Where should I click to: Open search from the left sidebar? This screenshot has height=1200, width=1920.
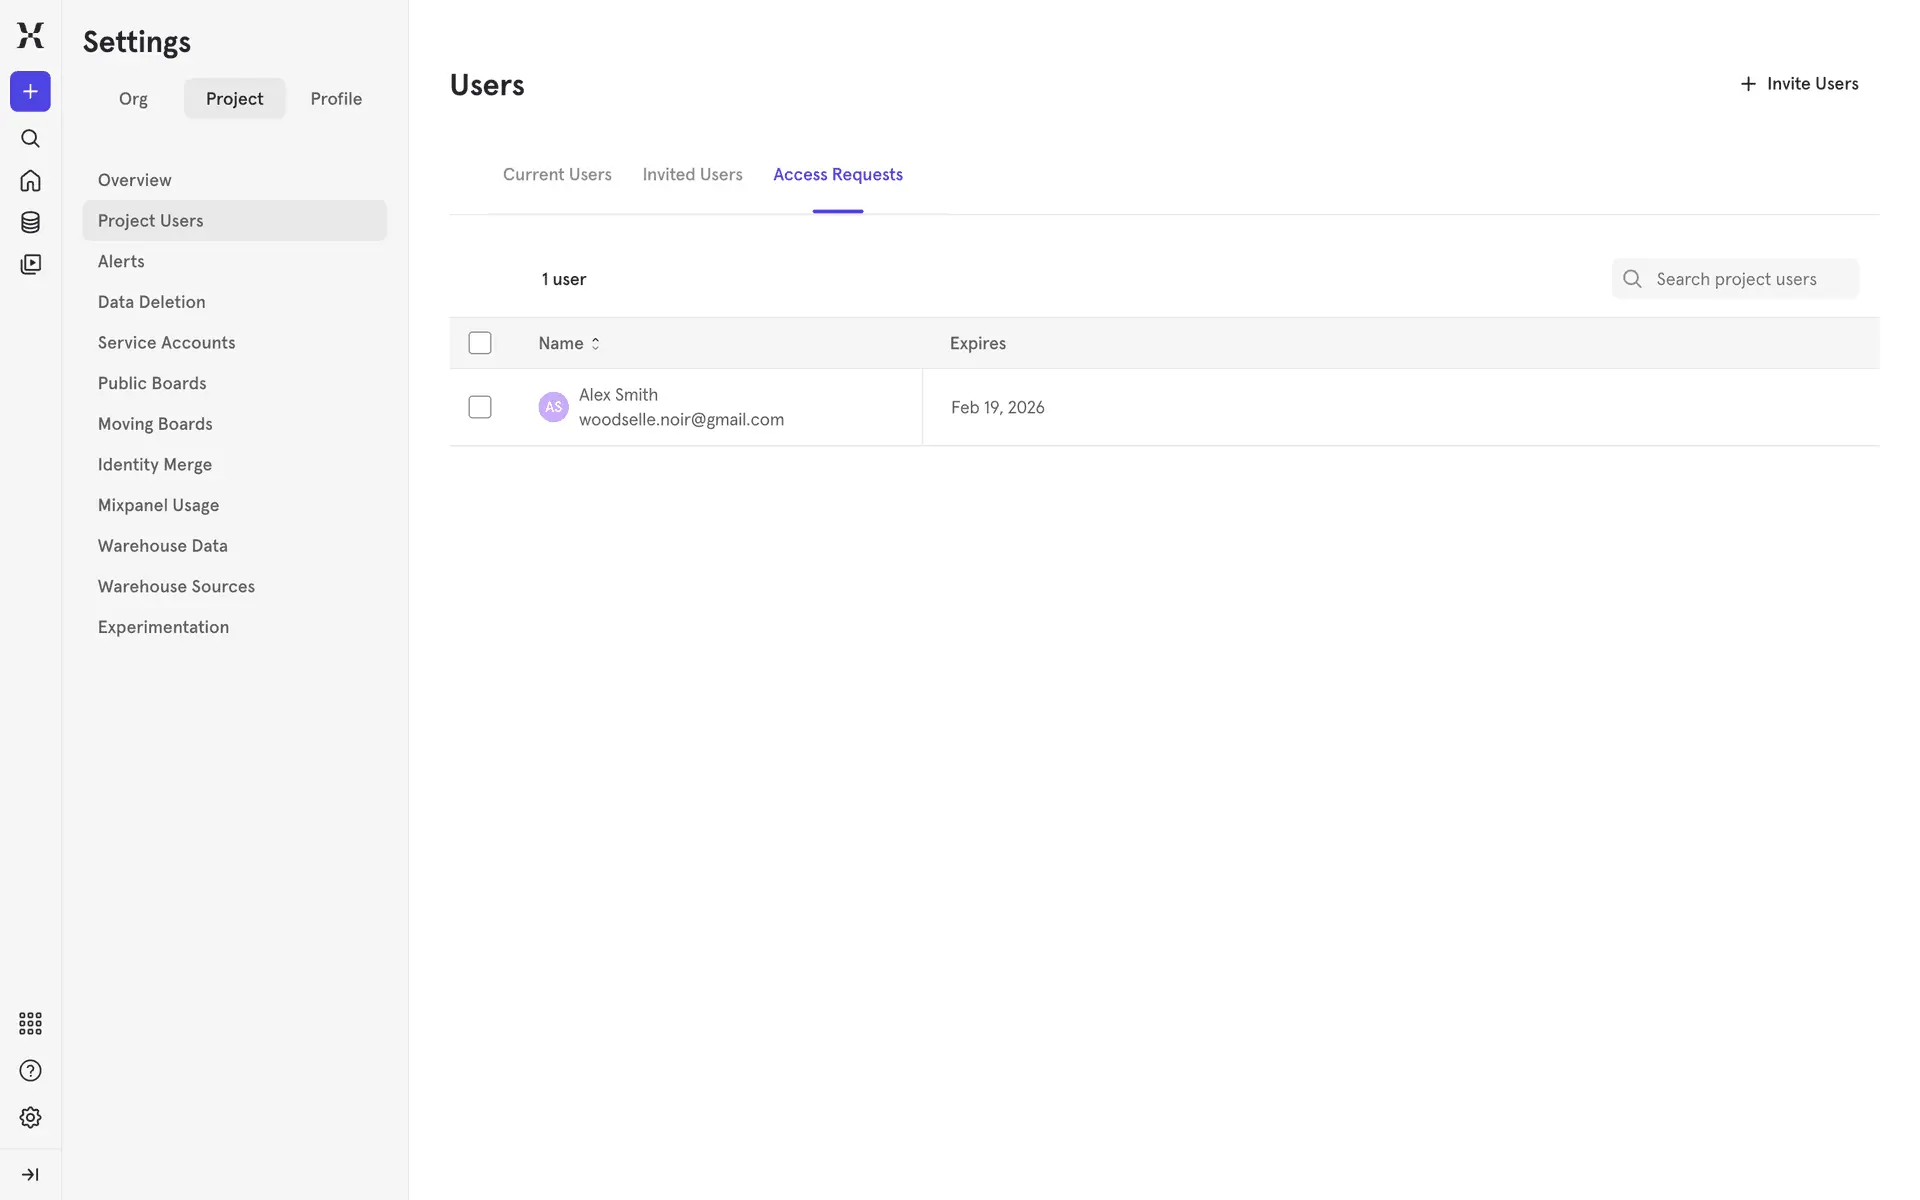coord(30,139)
